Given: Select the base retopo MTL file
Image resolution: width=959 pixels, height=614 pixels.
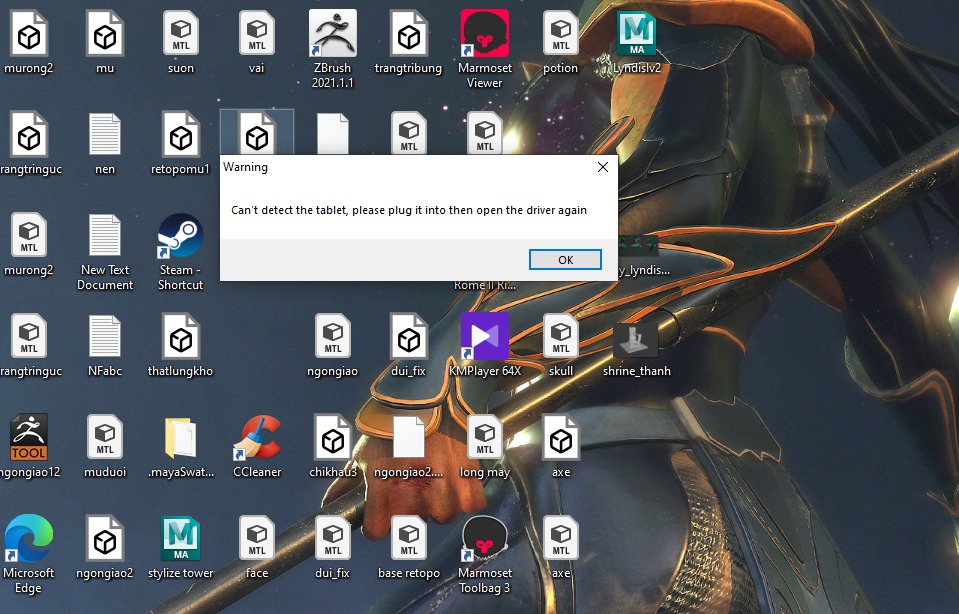Looking at the screenshot, I should (408, 540).
